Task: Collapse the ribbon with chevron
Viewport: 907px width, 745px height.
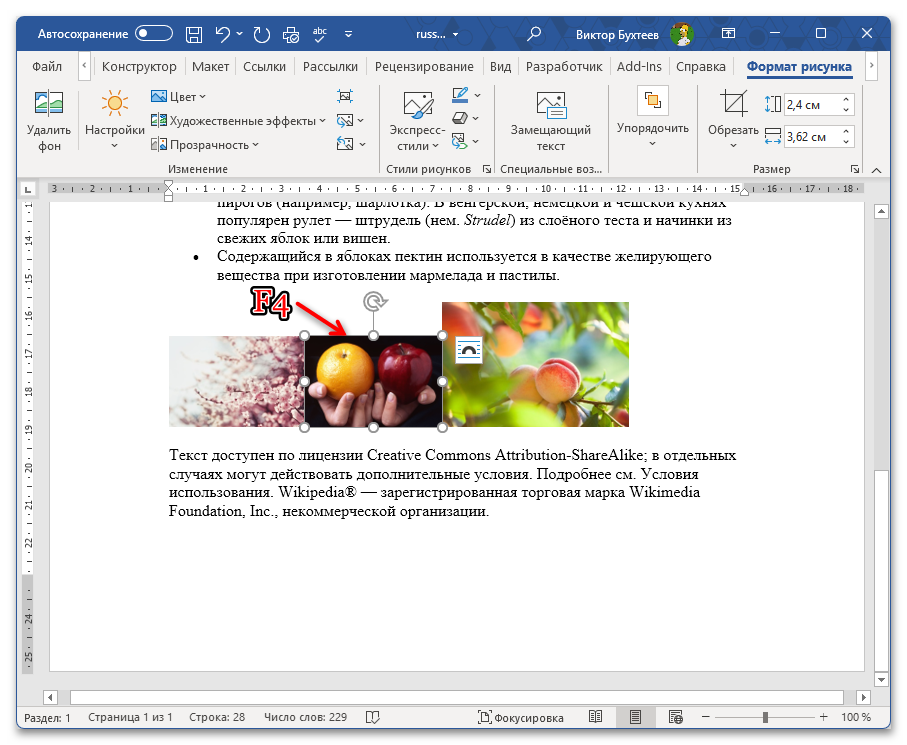Action: click(876, 170)
